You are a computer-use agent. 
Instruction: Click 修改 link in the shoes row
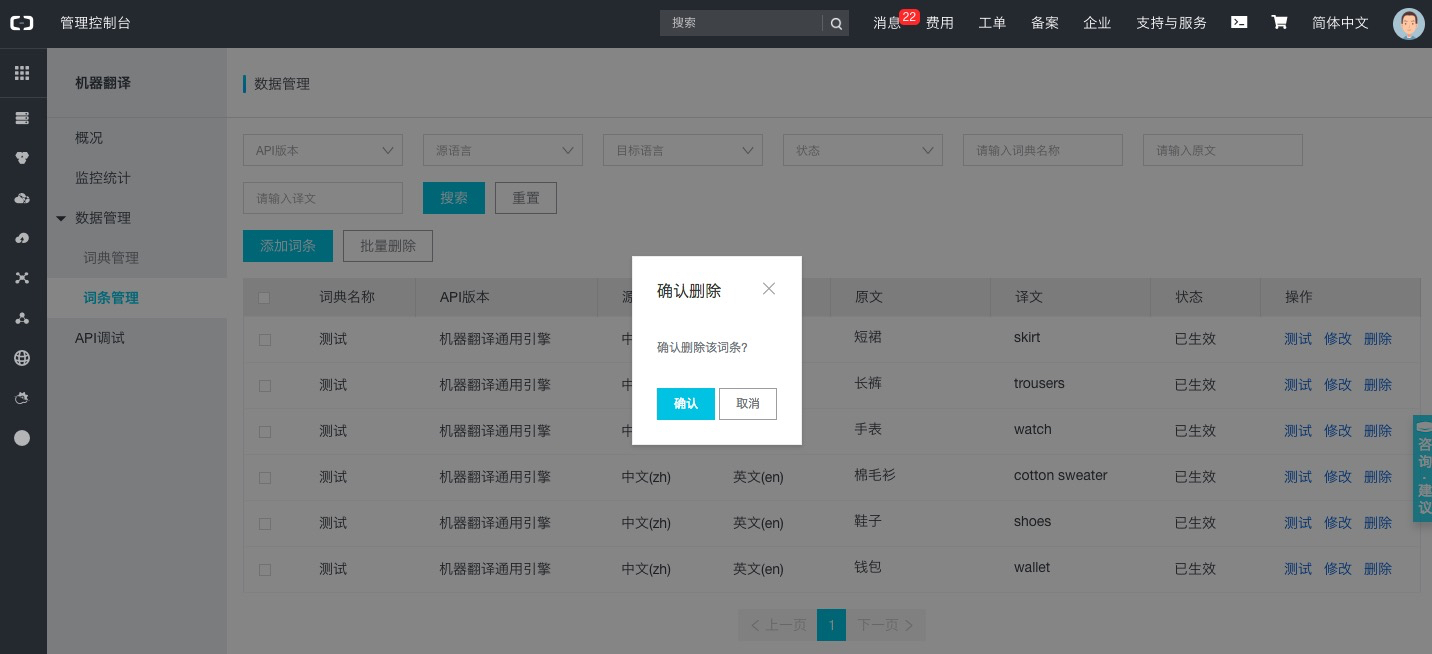click(1338, 523)
